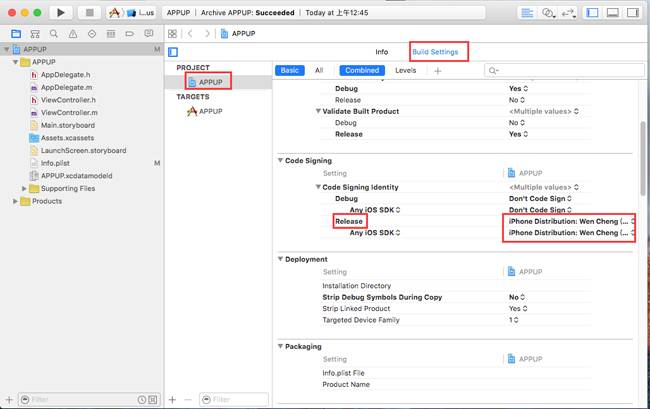
Task: Toggle the navigator panel visibility
Action: point(592,13)
